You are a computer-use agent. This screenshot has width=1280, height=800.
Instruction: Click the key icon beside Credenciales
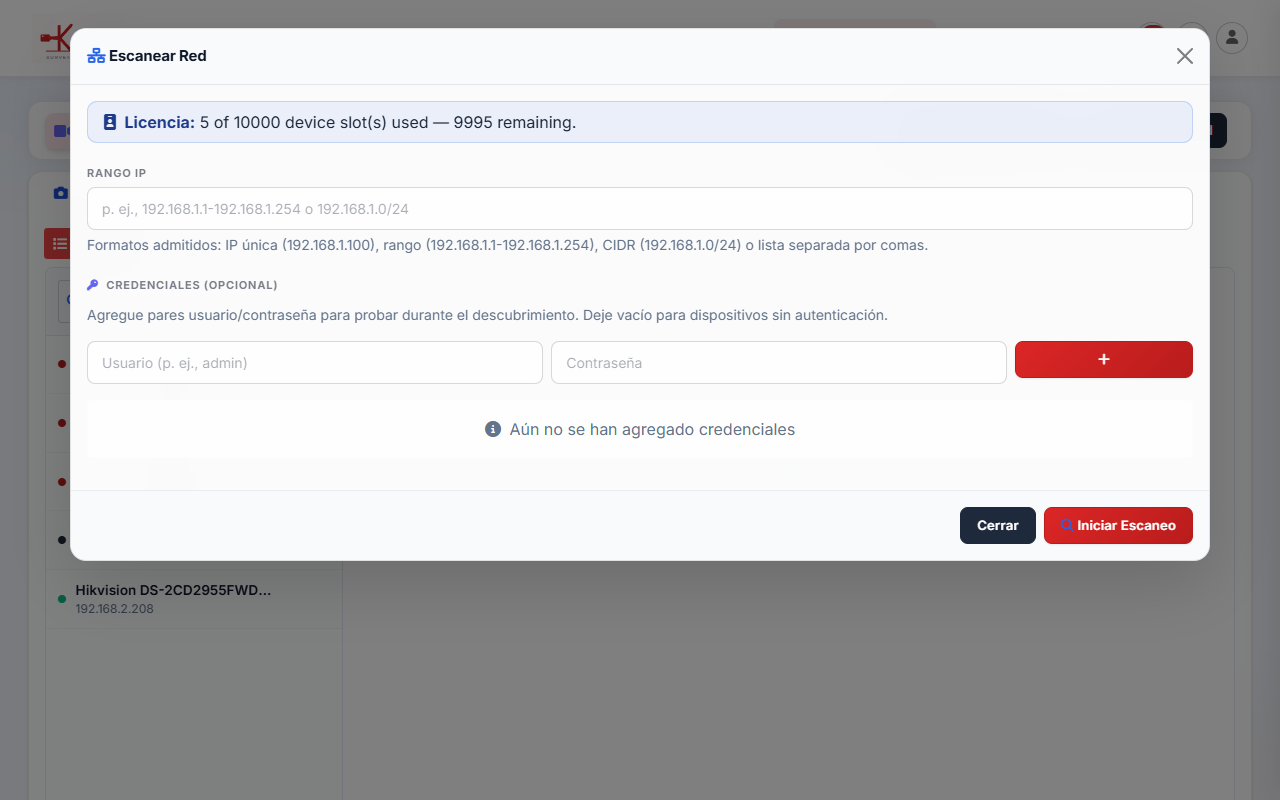(93, 285)
